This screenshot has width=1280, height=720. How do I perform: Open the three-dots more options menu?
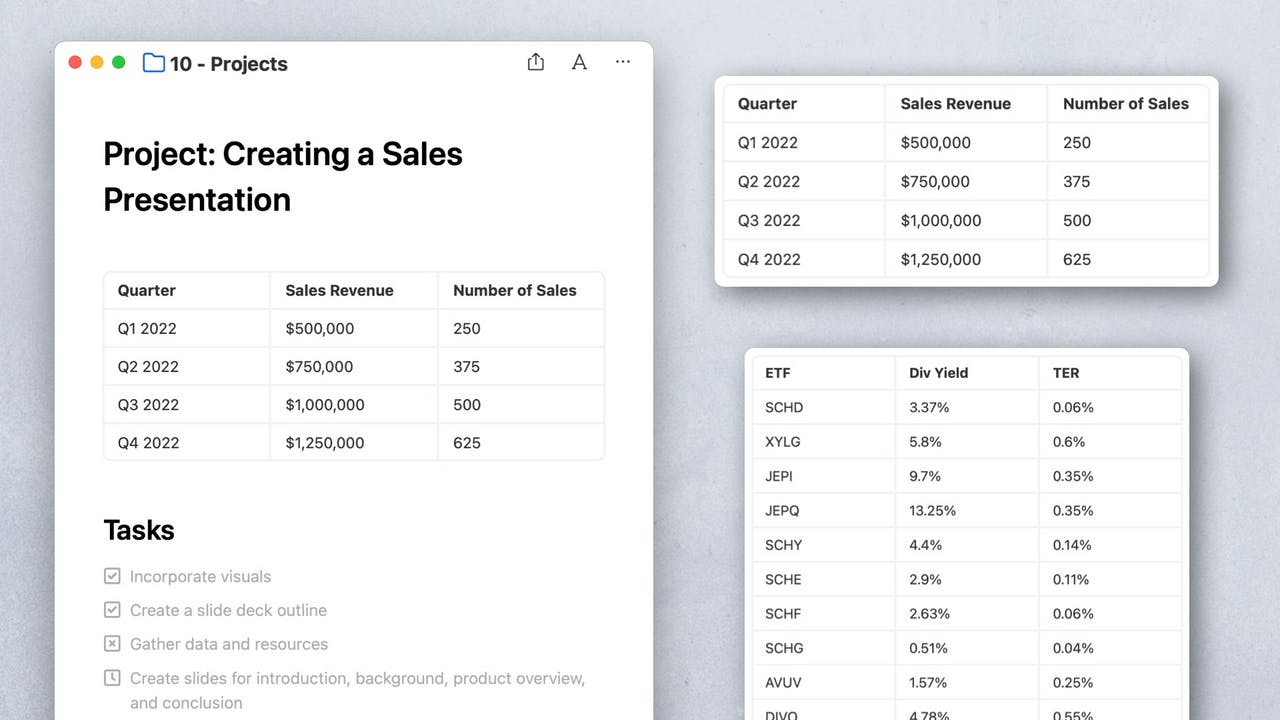coord(623,62)
